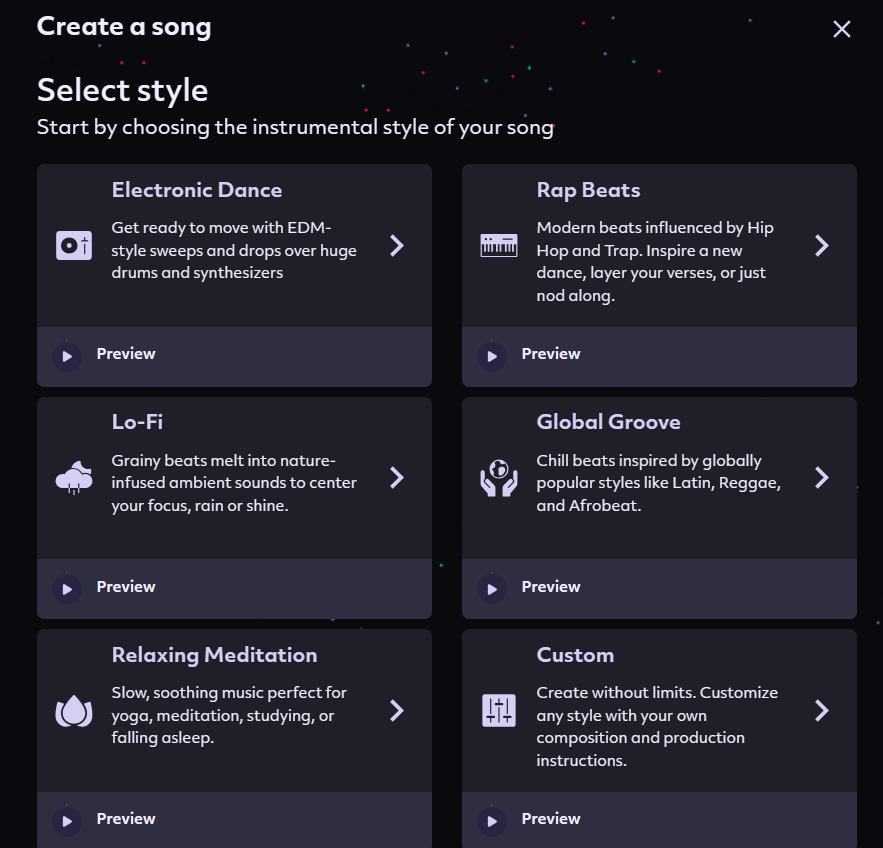Click the Lo-Fi style description text

(234, 483)
